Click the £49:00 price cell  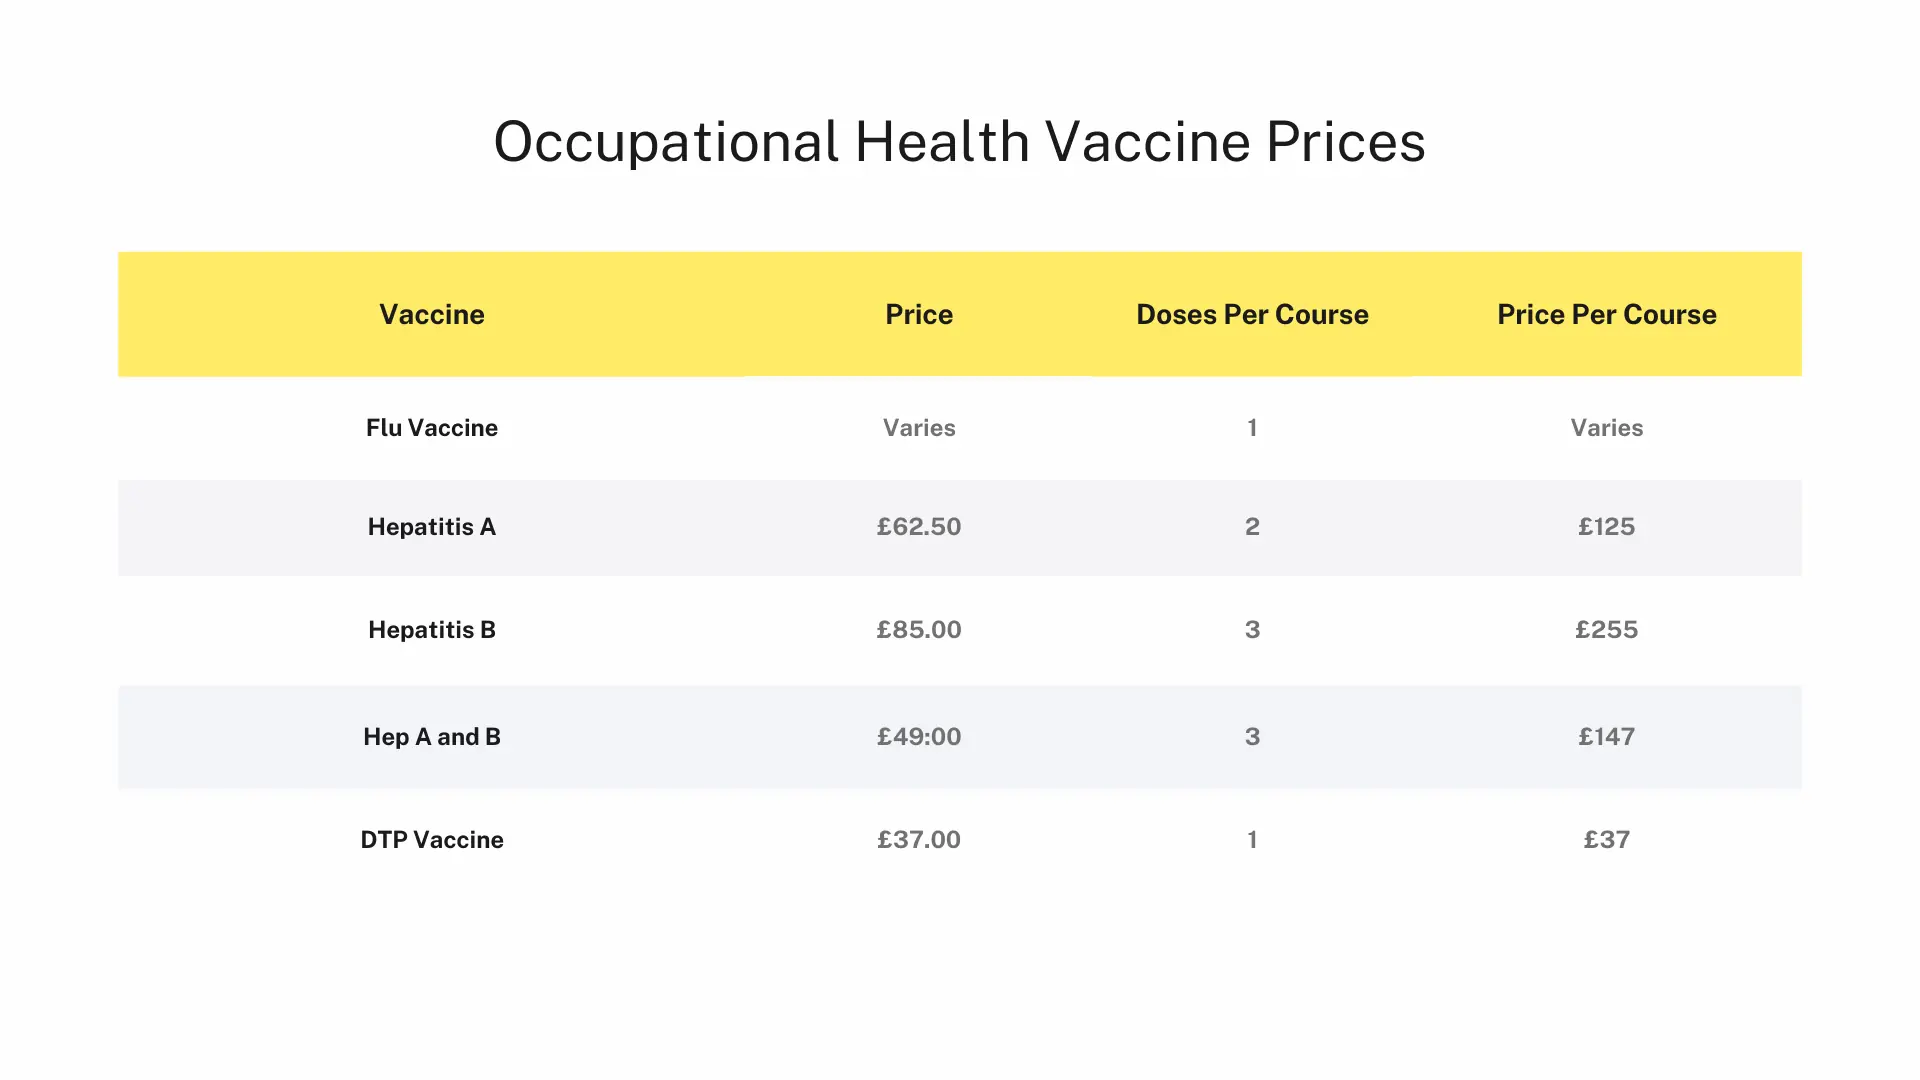point(918,737)
